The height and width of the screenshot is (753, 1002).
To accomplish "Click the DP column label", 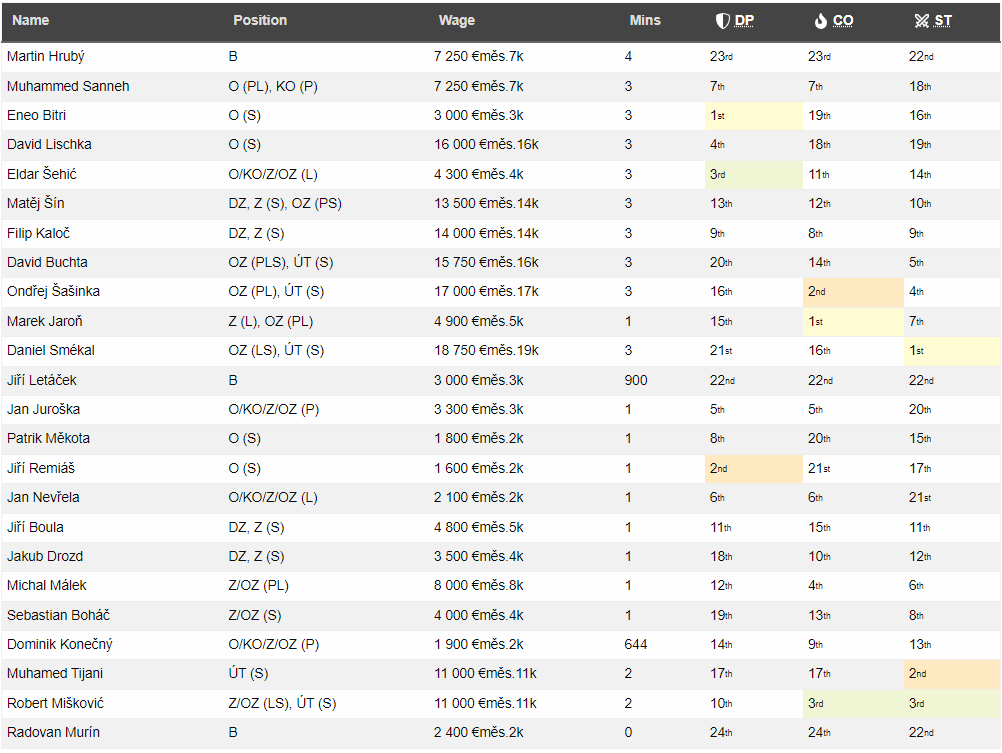I will 745,21.
